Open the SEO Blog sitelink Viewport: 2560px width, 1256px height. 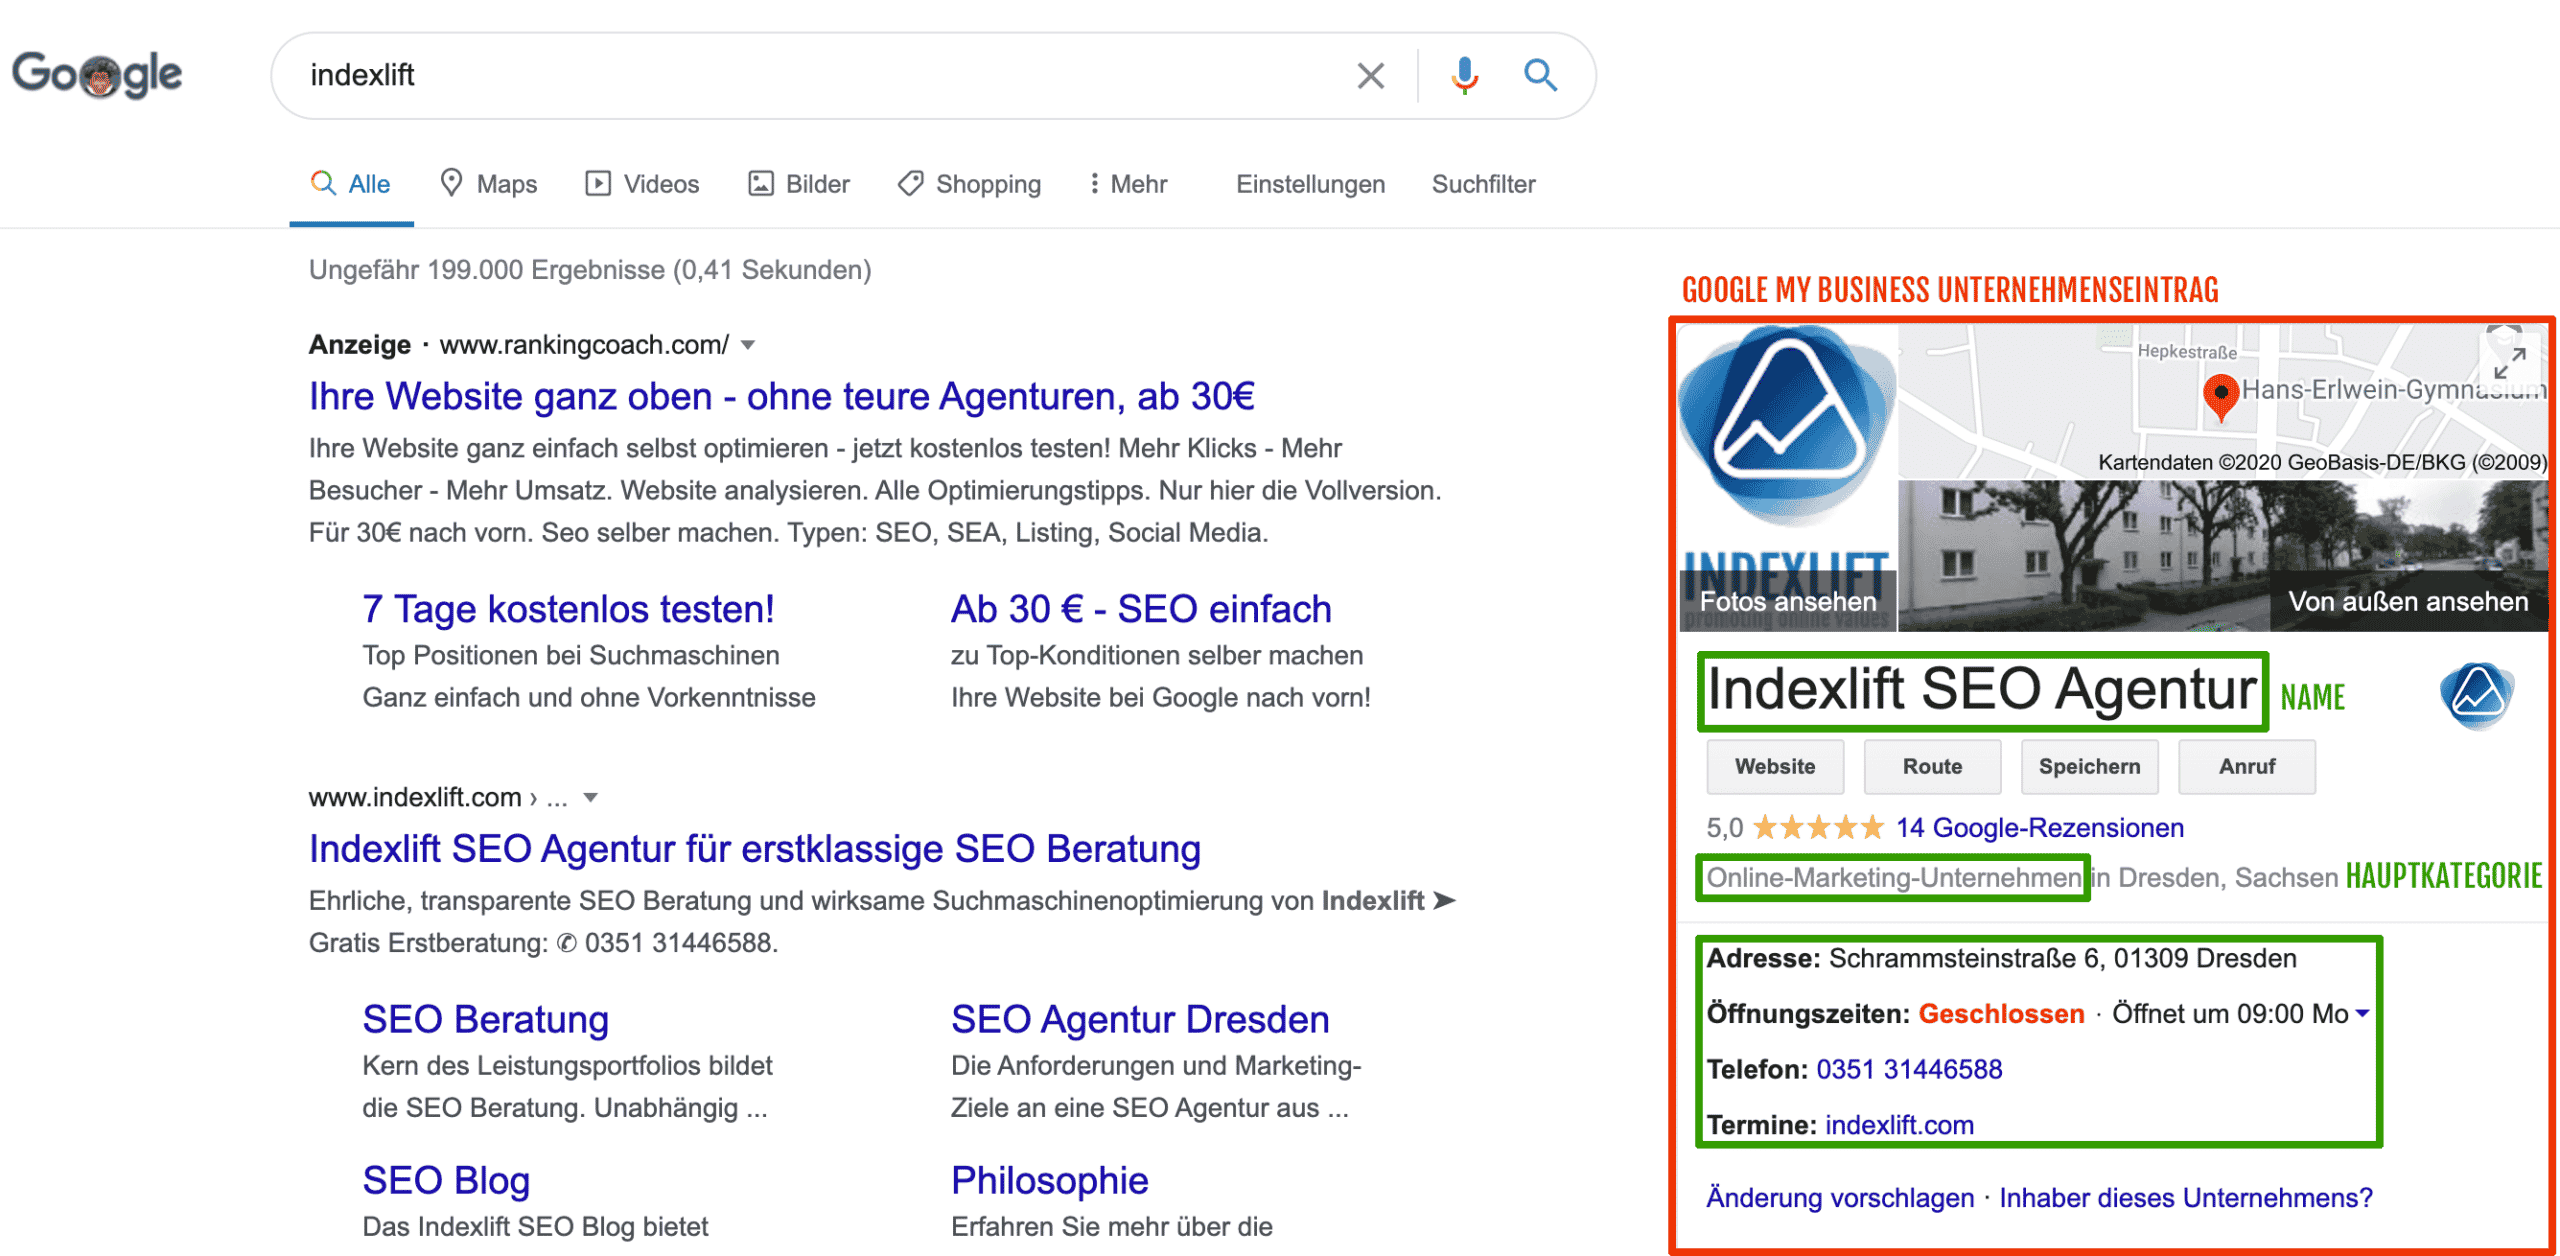pos(446,1180)
